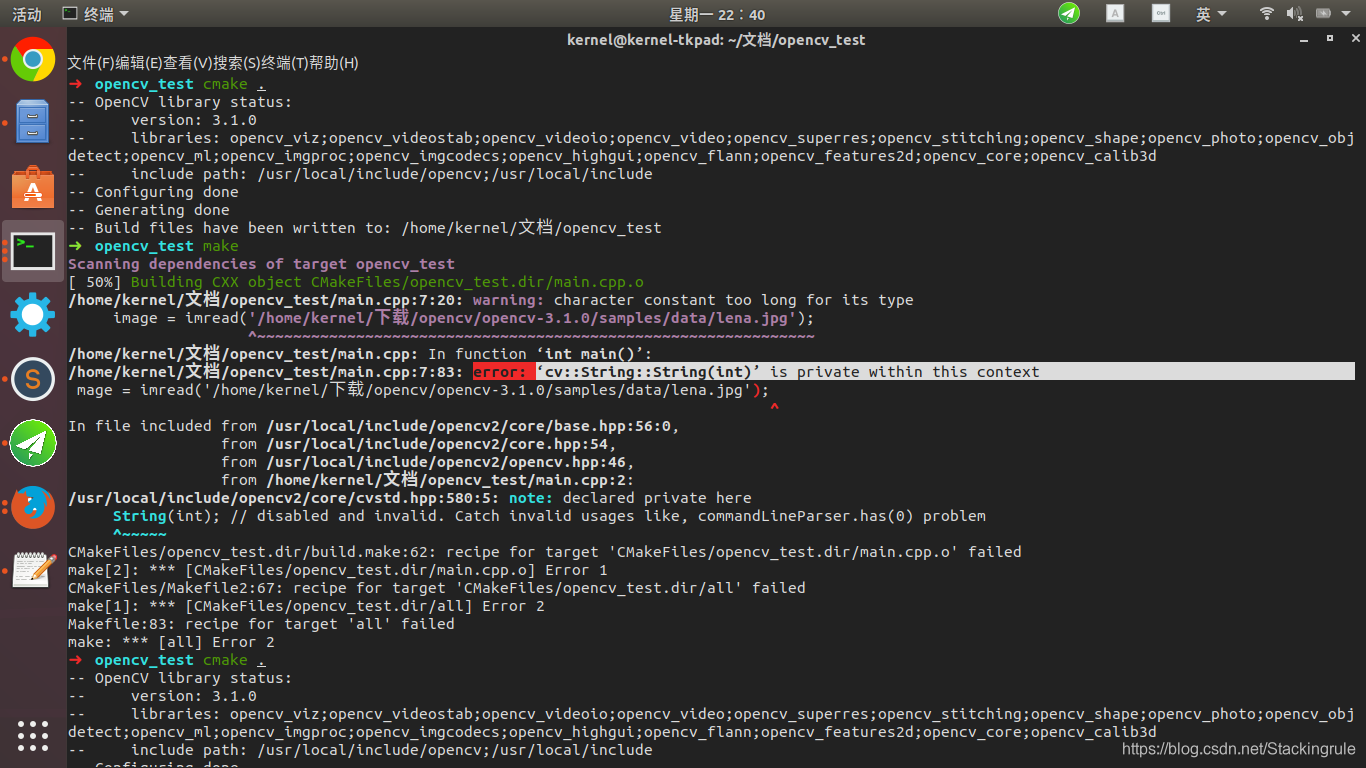
Task: Open 终端(T) menu
Action: click(285, 63)
